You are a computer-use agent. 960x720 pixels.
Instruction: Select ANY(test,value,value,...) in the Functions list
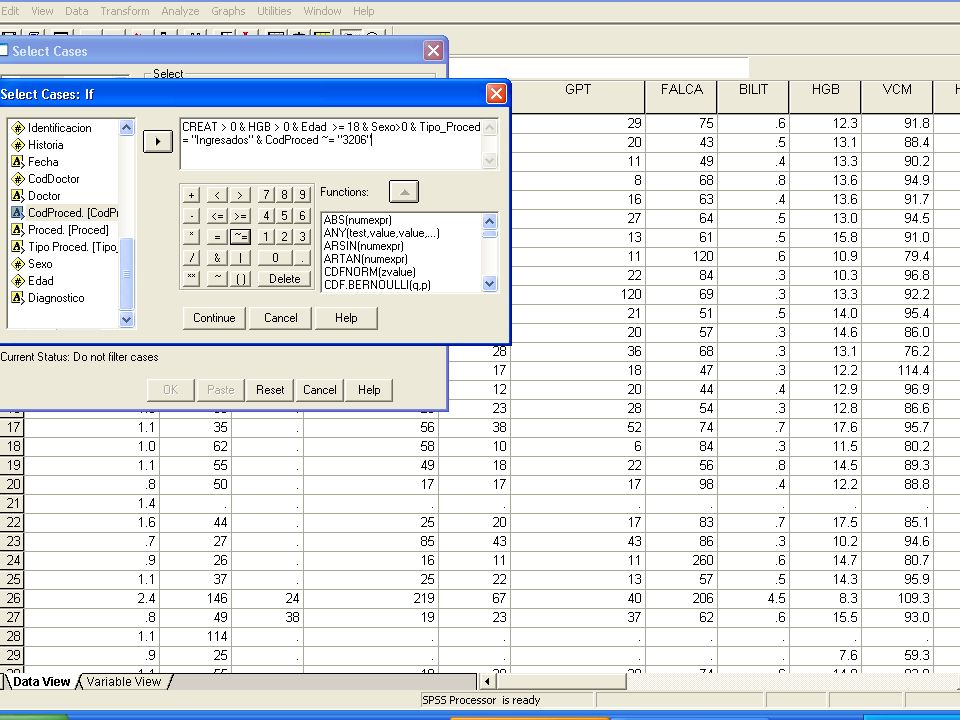pyautogui.click(x=381, y=233)
